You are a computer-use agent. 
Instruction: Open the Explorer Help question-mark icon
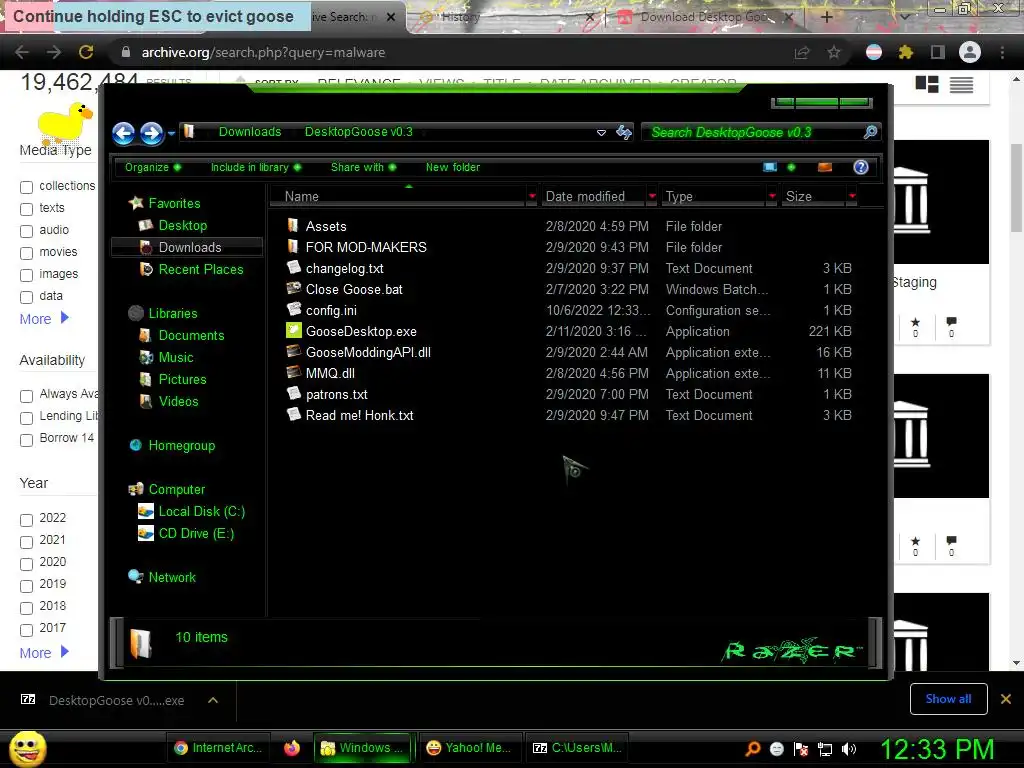click(x=861, y=167)
